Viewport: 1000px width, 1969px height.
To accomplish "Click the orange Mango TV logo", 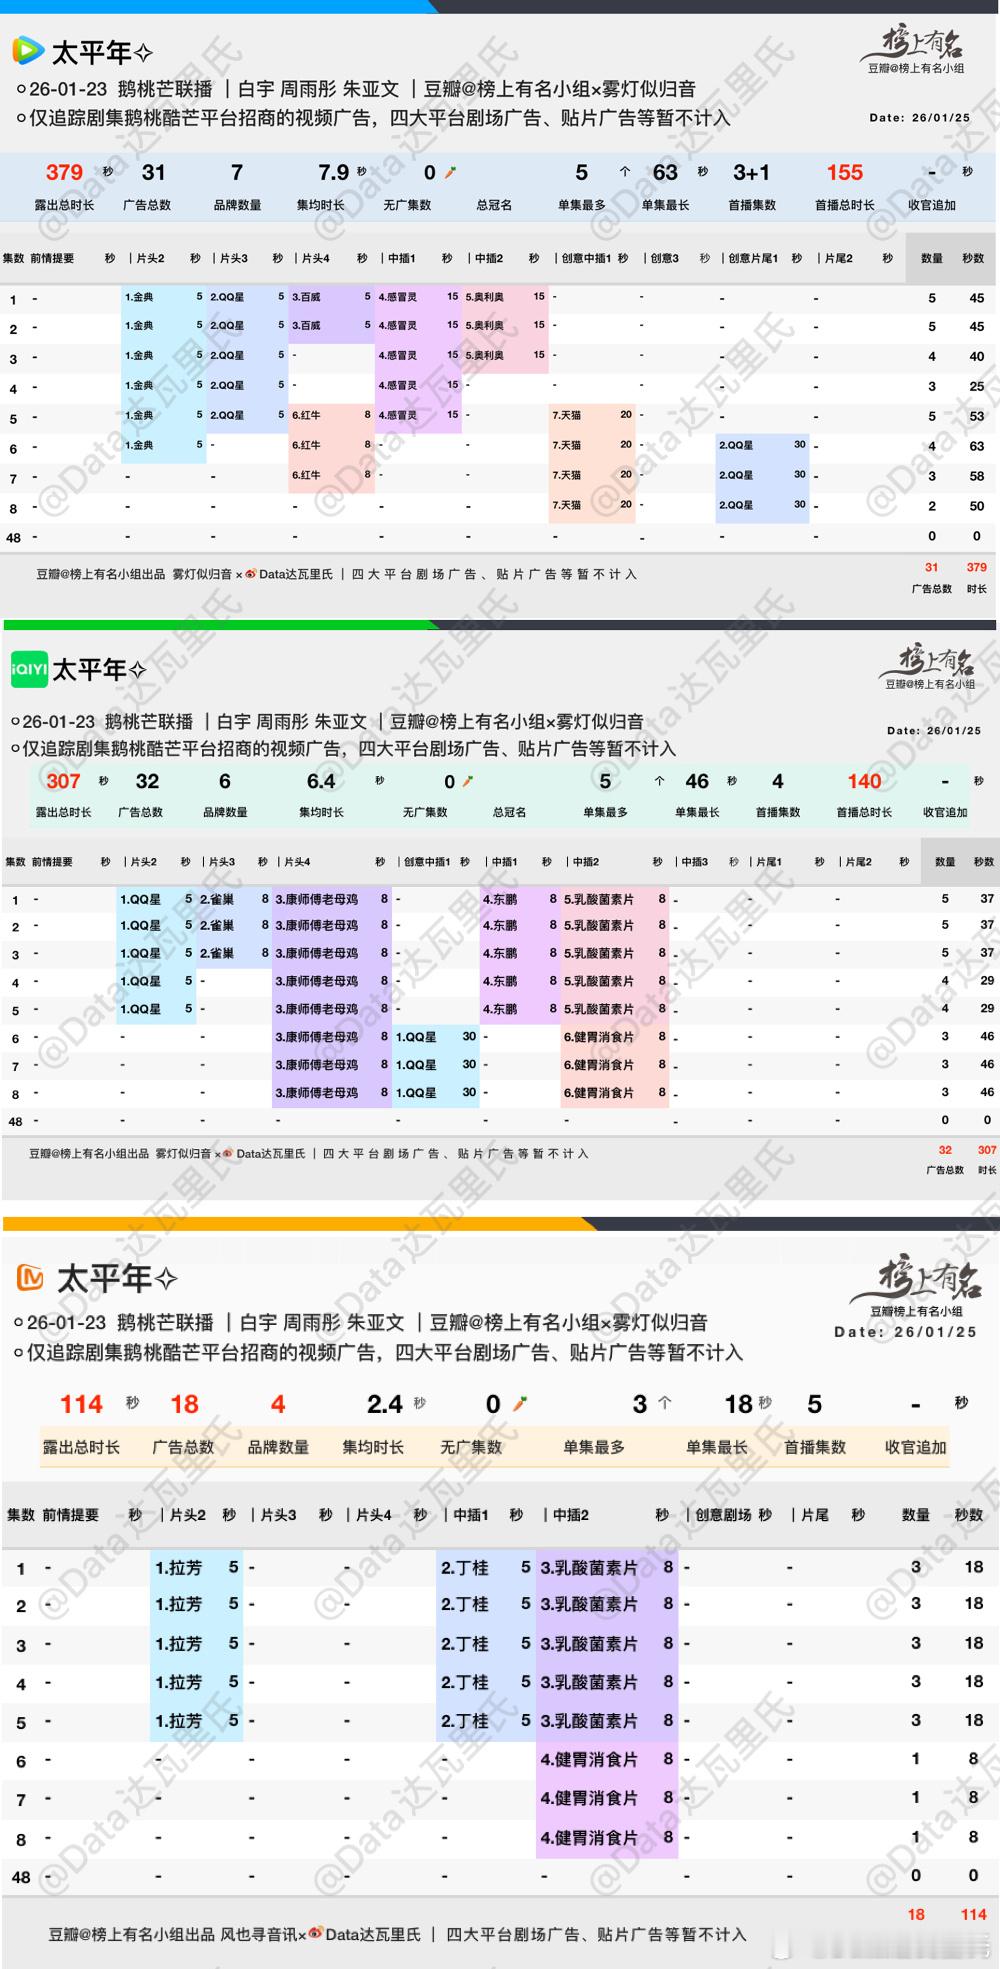I will 31,1278.
